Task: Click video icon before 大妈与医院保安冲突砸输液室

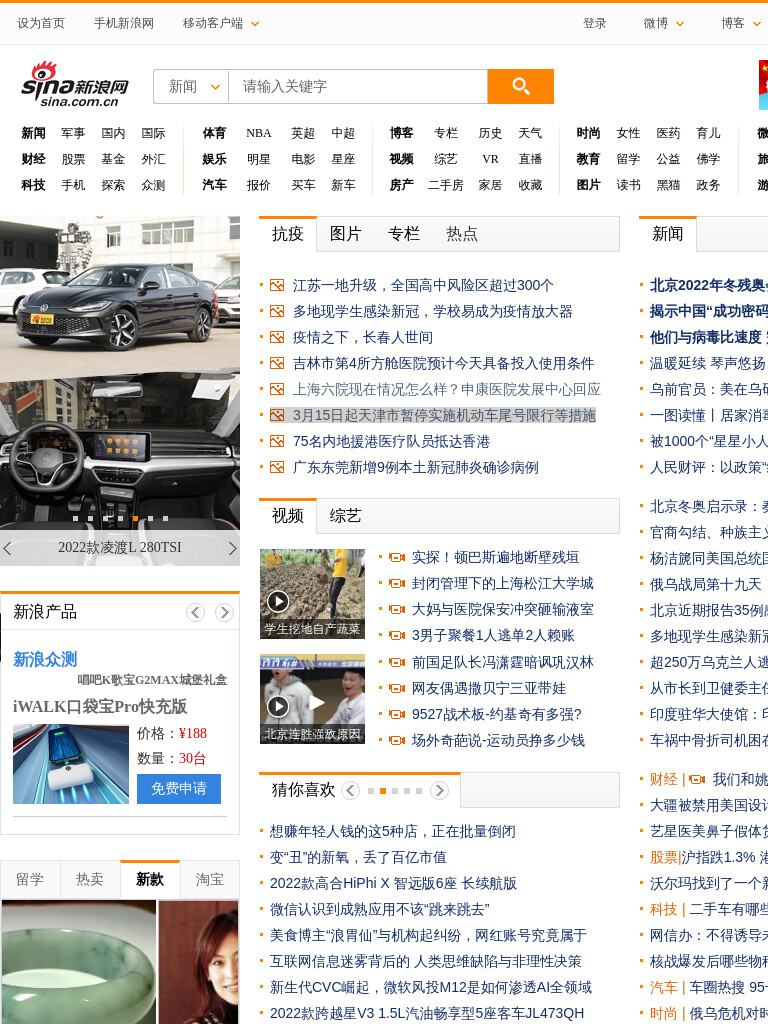Action: [x=396, y=609]
